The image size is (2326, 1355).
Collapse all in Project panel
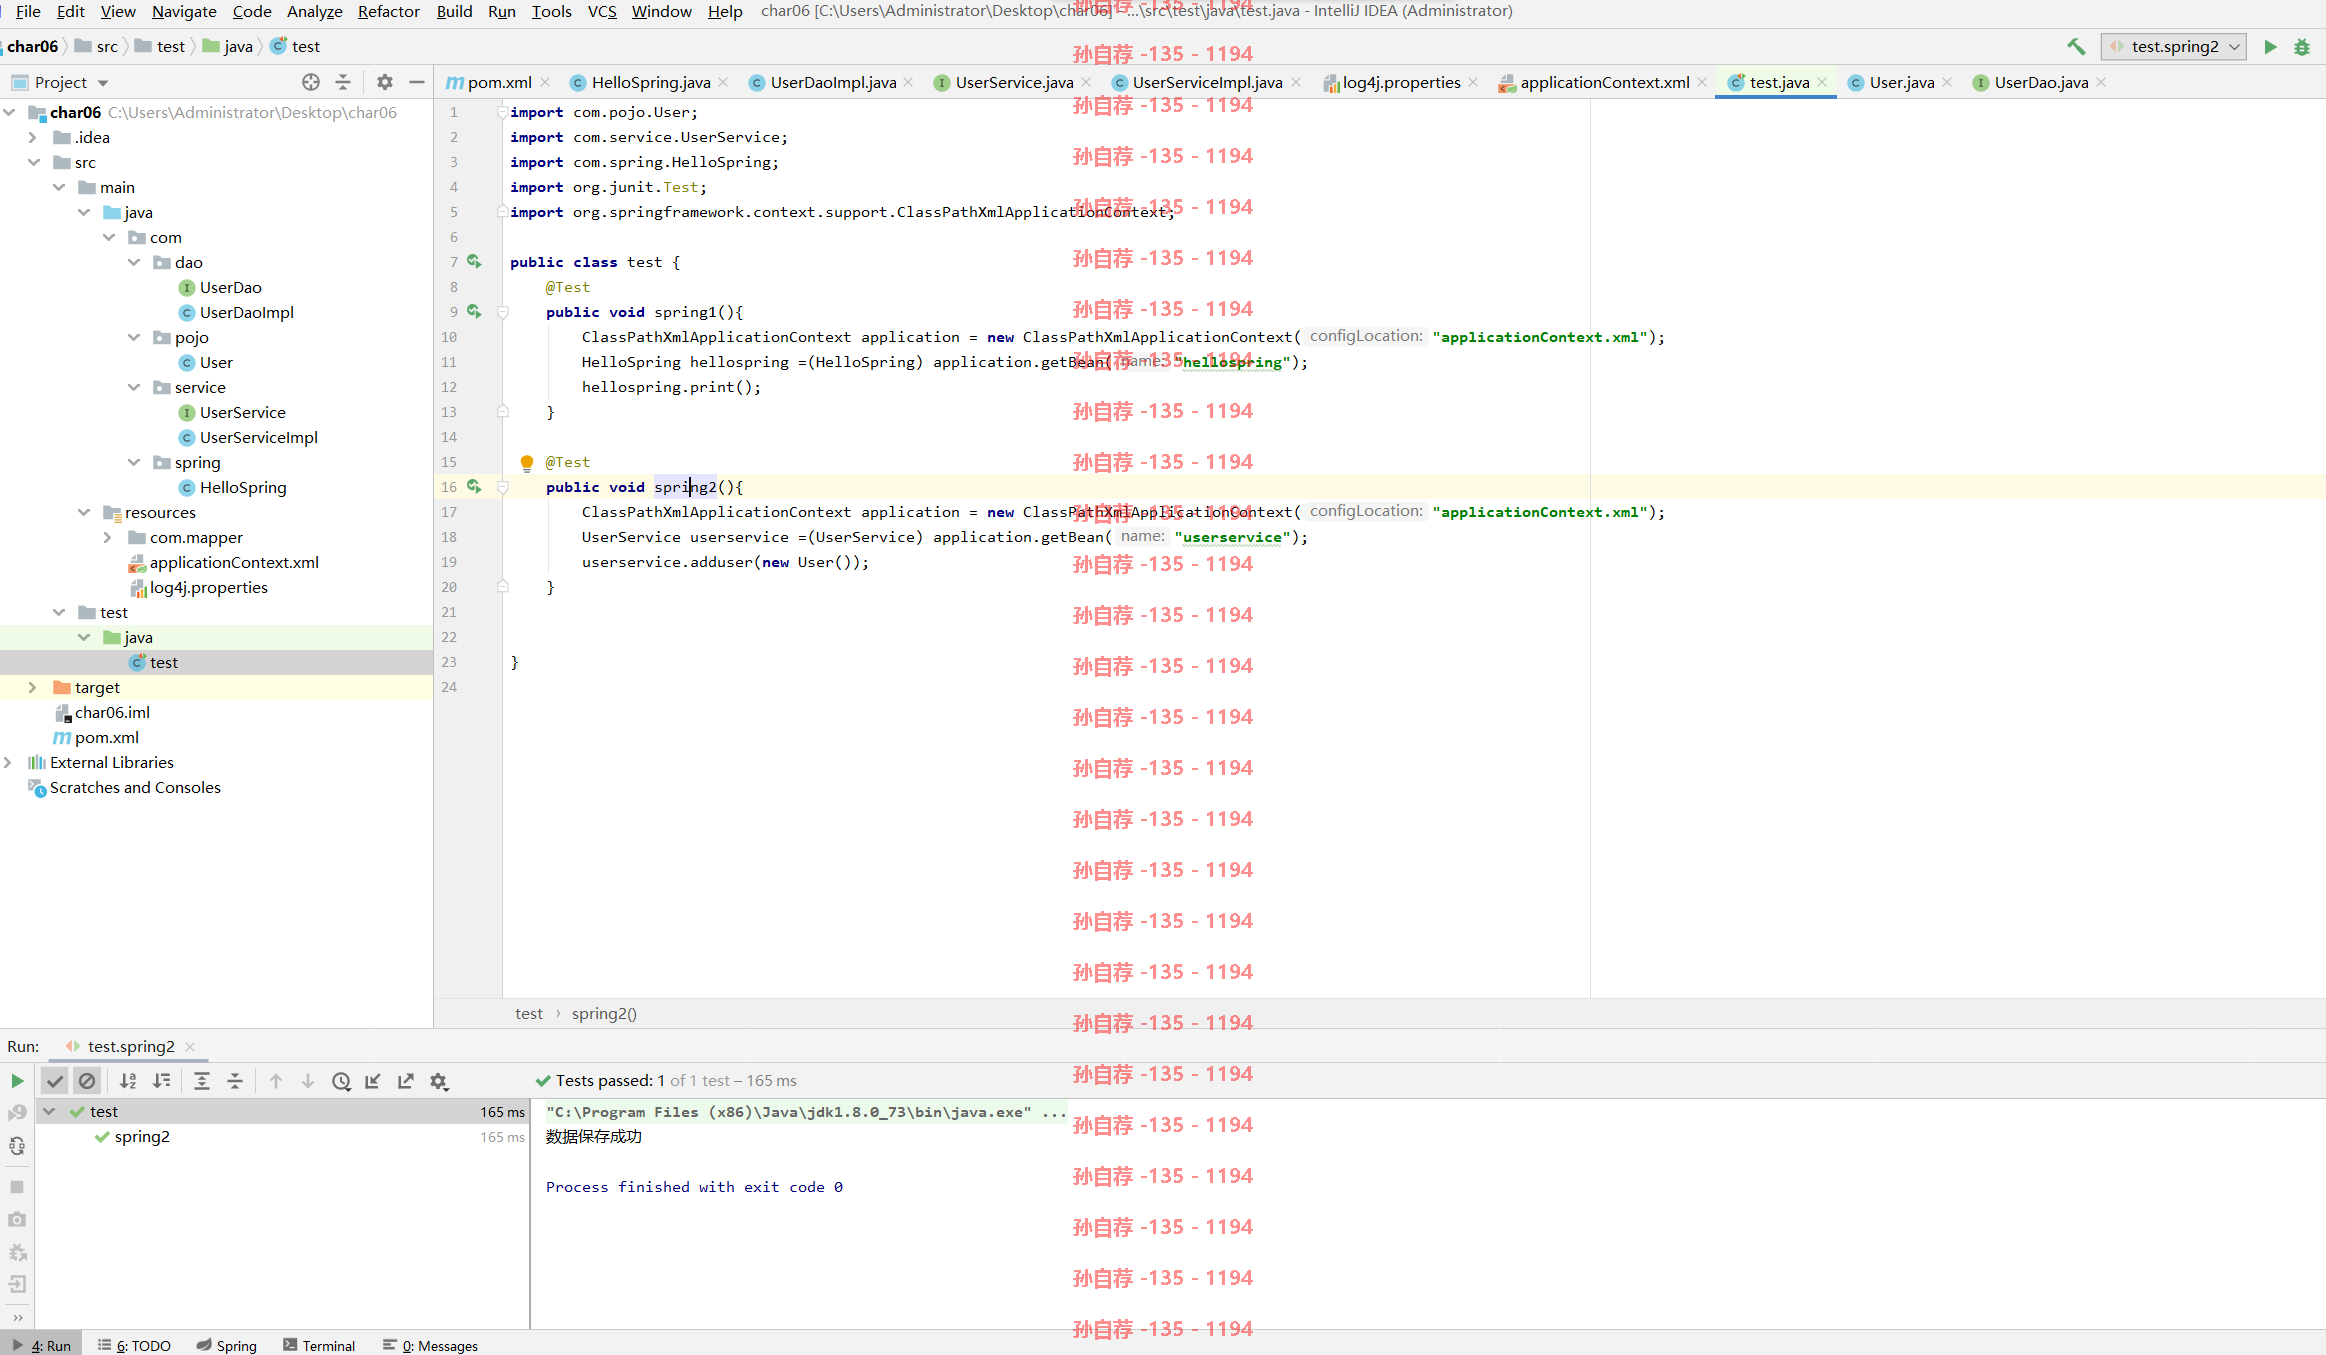(343, 82)
